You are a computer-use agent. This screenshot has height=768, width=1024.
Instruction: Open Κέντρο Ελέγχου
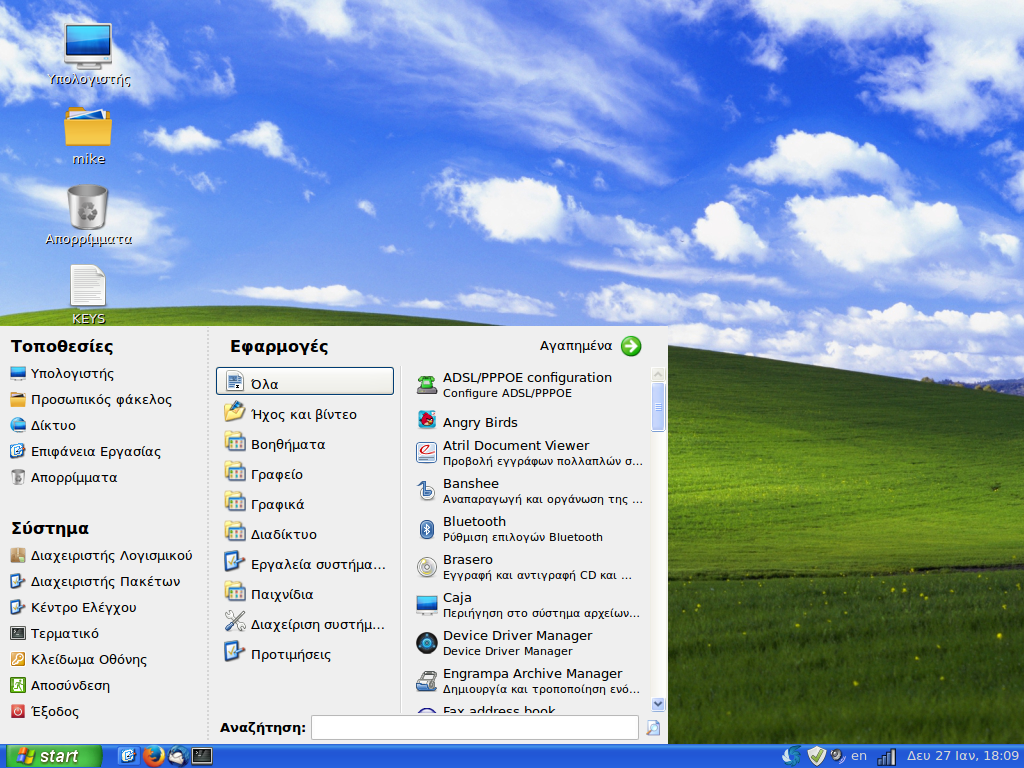tap(74, 607)
